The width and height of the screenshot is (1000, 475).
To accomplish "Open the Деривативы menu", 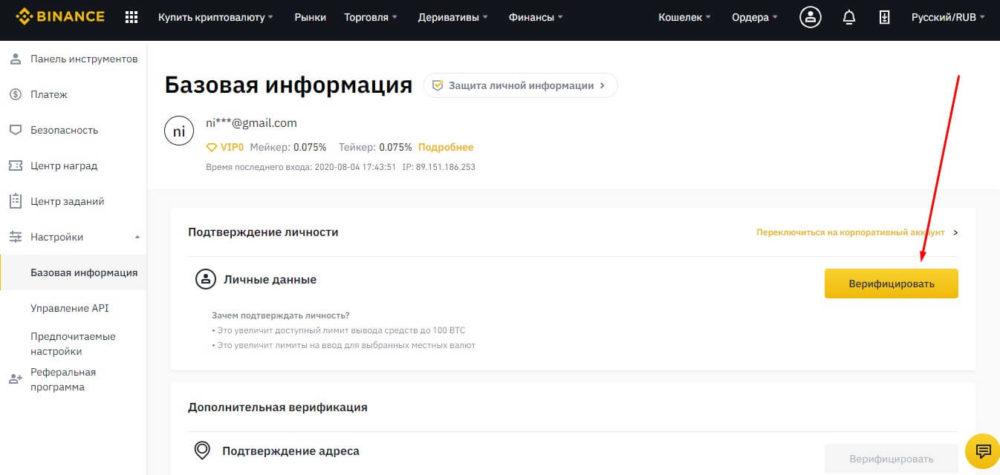I will [451, 17].
